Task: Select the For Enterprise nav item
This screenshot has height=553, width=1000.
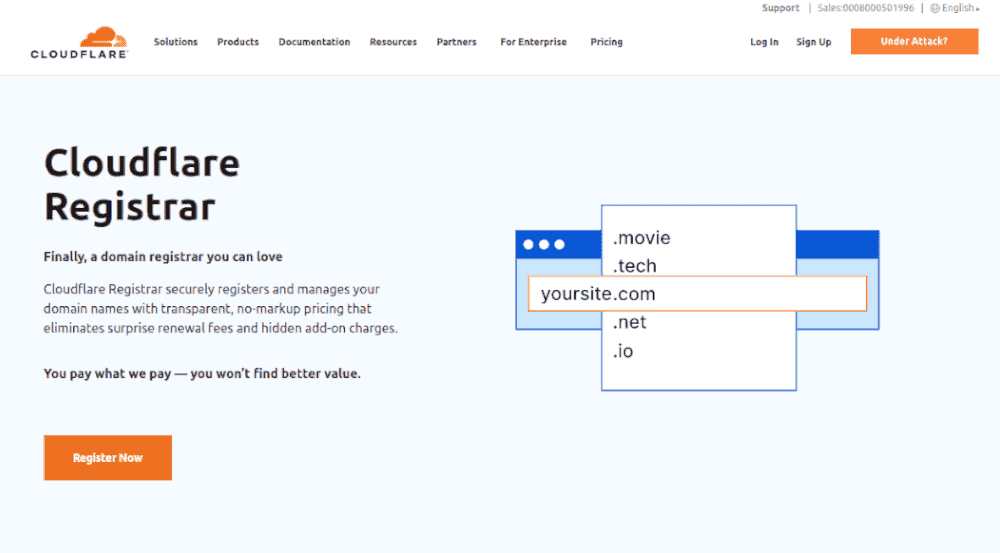Action: [533, 42]
